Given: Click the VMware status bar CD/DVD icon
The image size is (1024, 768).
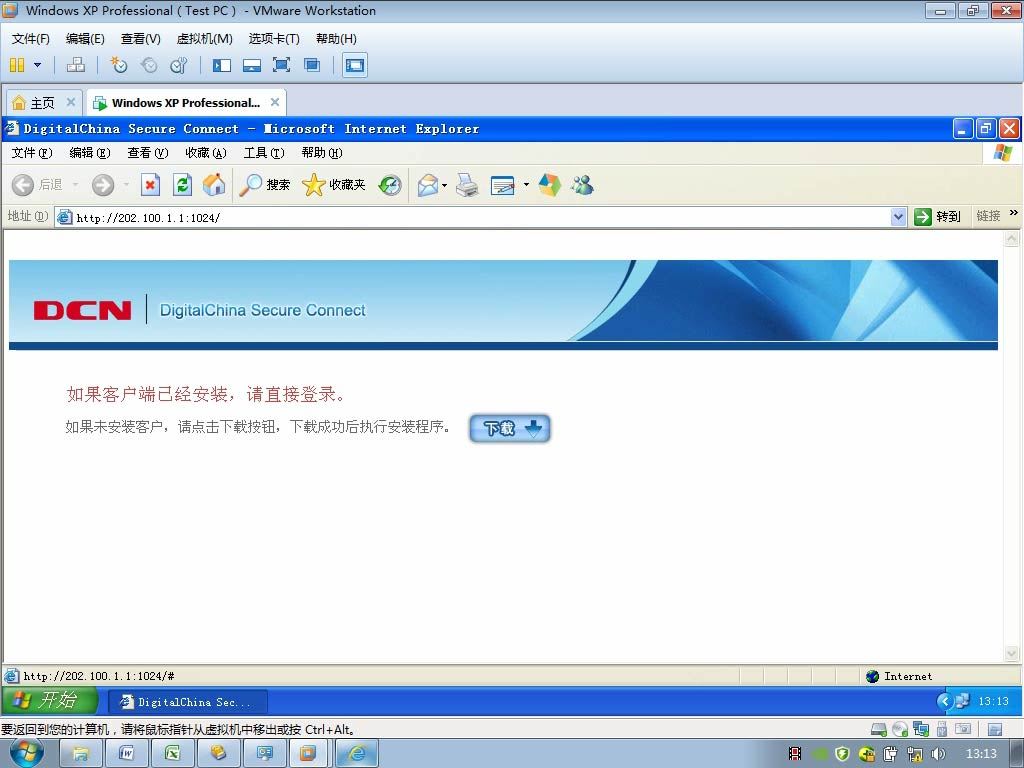Looking at the screenshot, I should pos(900,729).
